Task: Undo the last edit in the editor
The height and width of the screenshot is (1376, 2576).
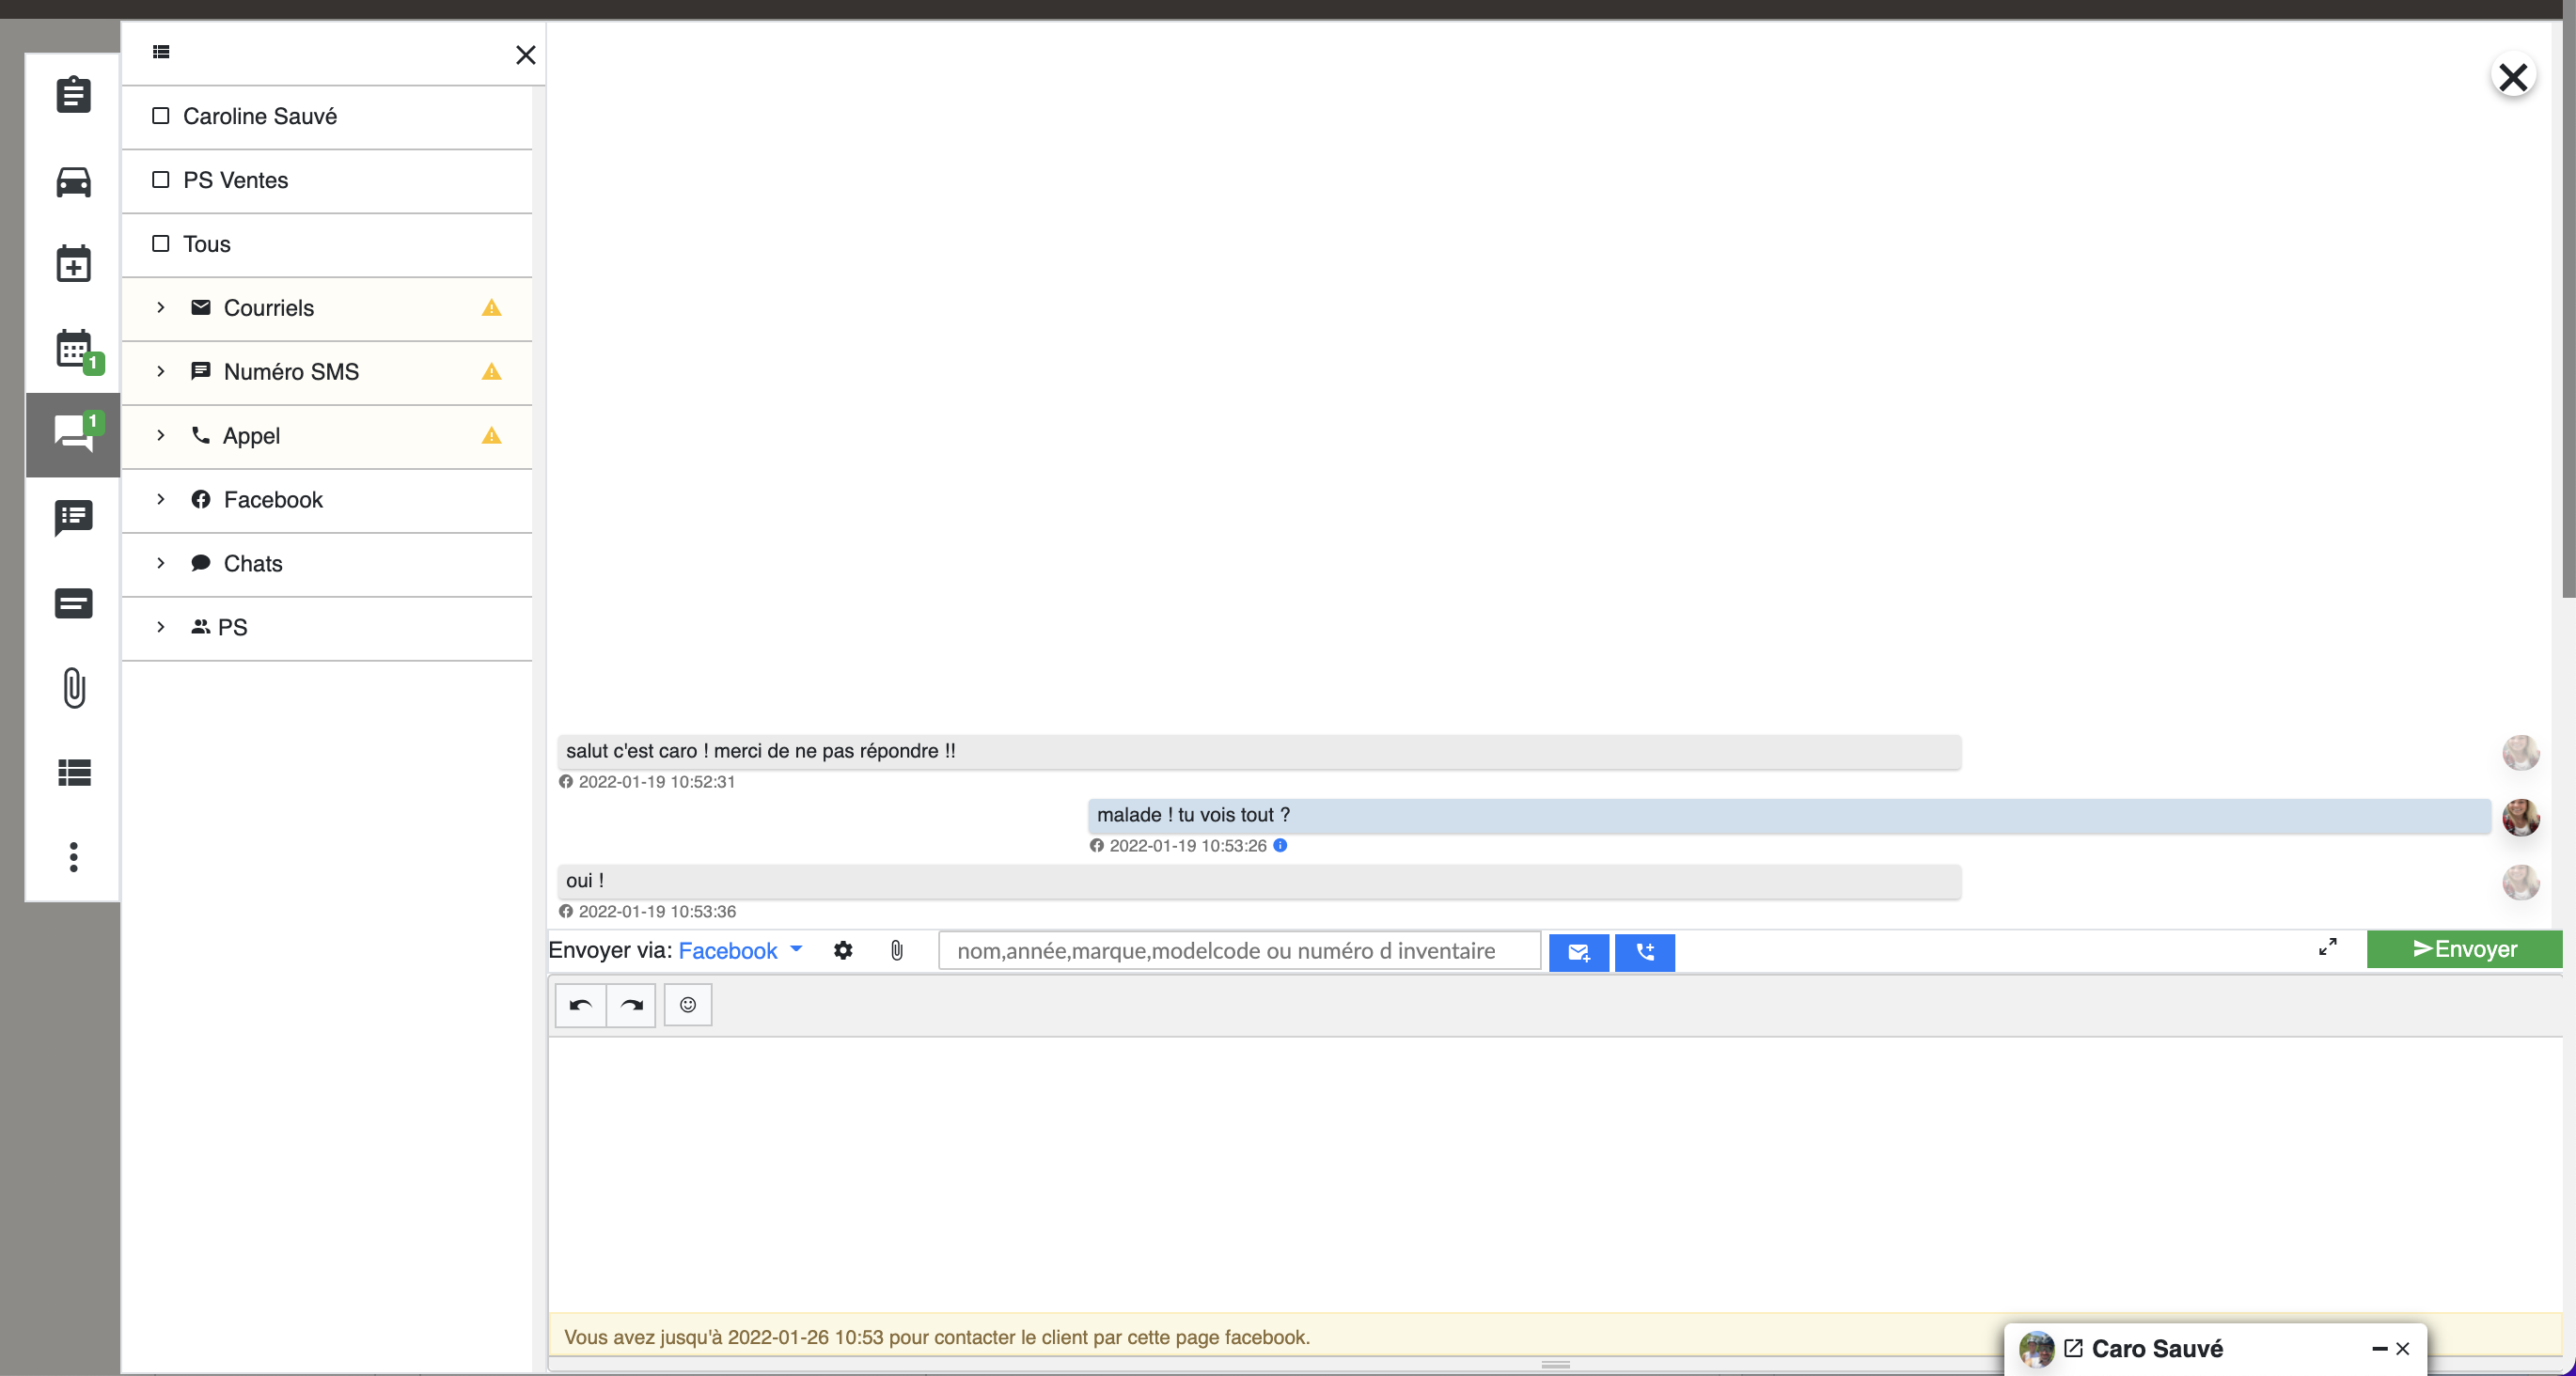Action: point(581,1005)
